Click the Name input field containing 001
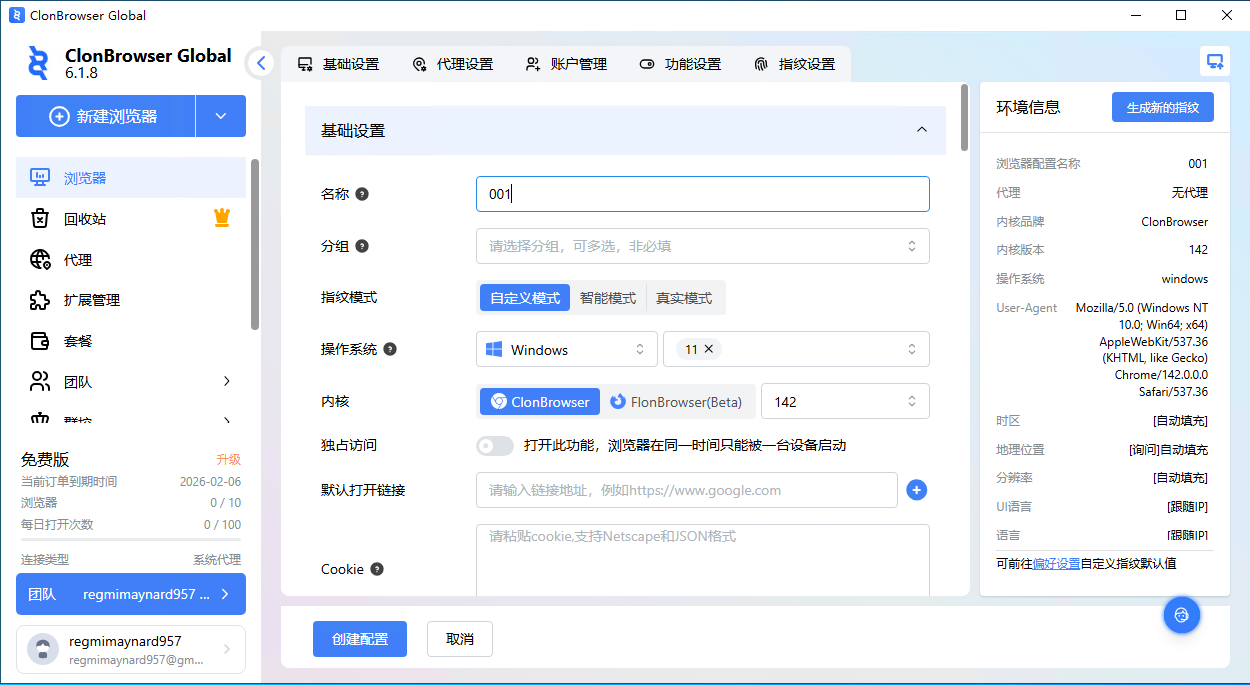Screen dimensions: 1250x685 coord(702,194)
